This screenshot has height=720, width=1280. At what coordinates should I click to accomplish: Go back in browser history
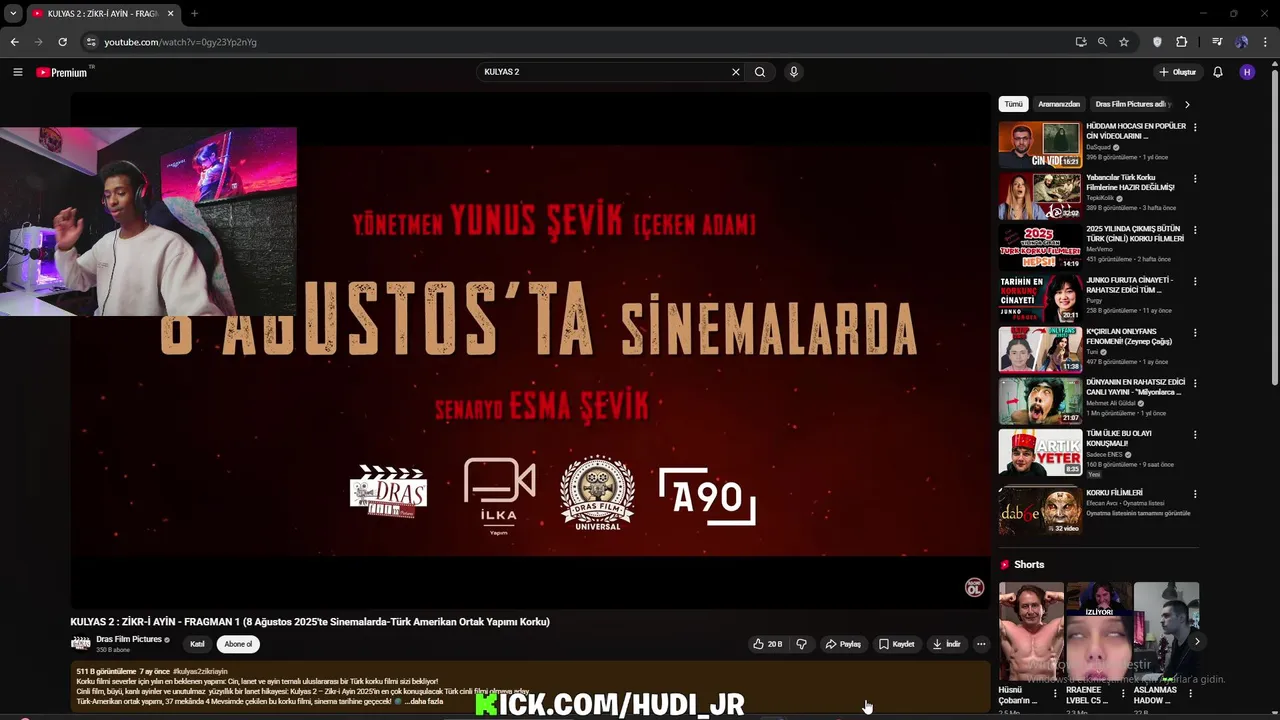point(14,42)
